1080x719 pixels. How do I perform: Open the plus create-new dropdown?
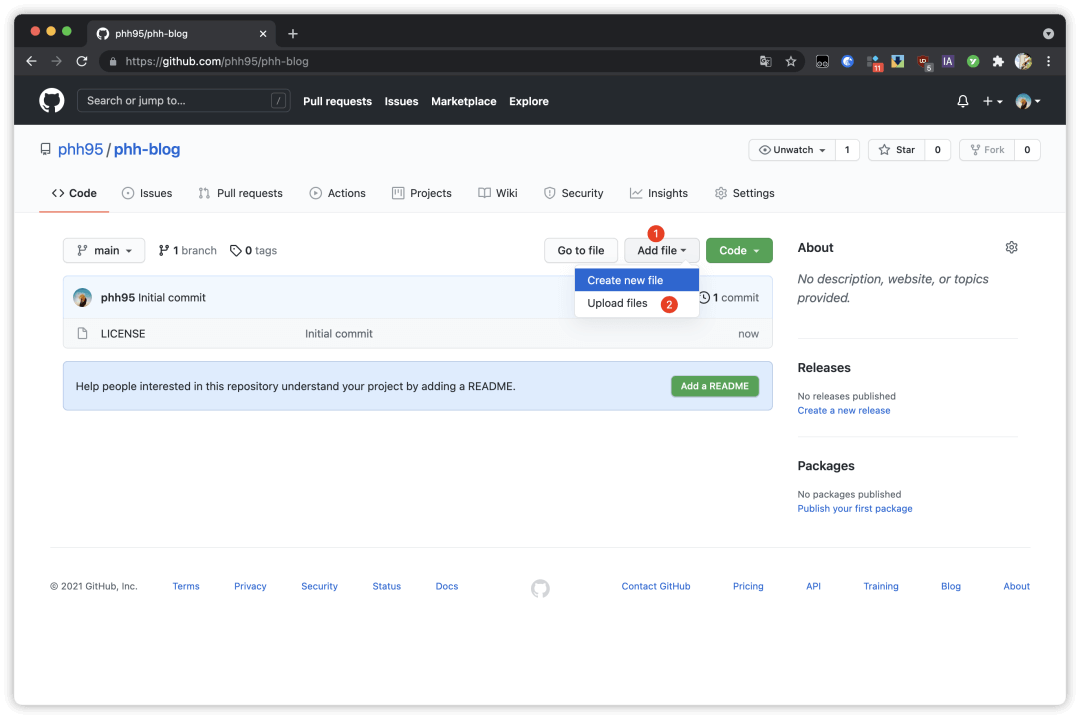[992, 101]
